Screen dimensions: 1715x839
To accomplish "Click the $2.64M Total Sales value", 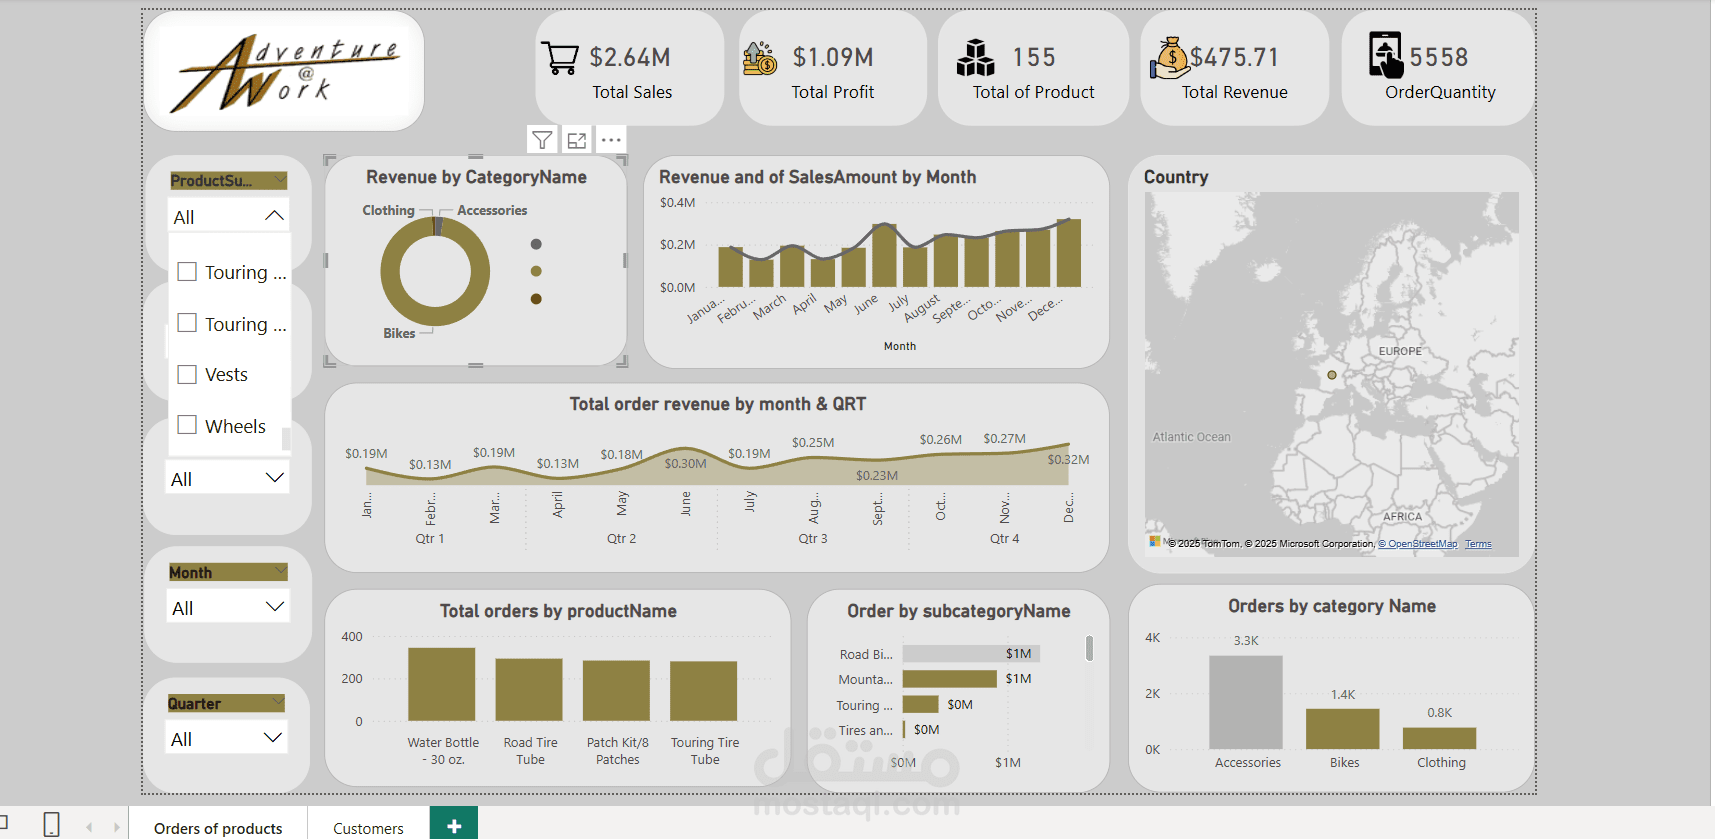I will (x=630, y=58).
